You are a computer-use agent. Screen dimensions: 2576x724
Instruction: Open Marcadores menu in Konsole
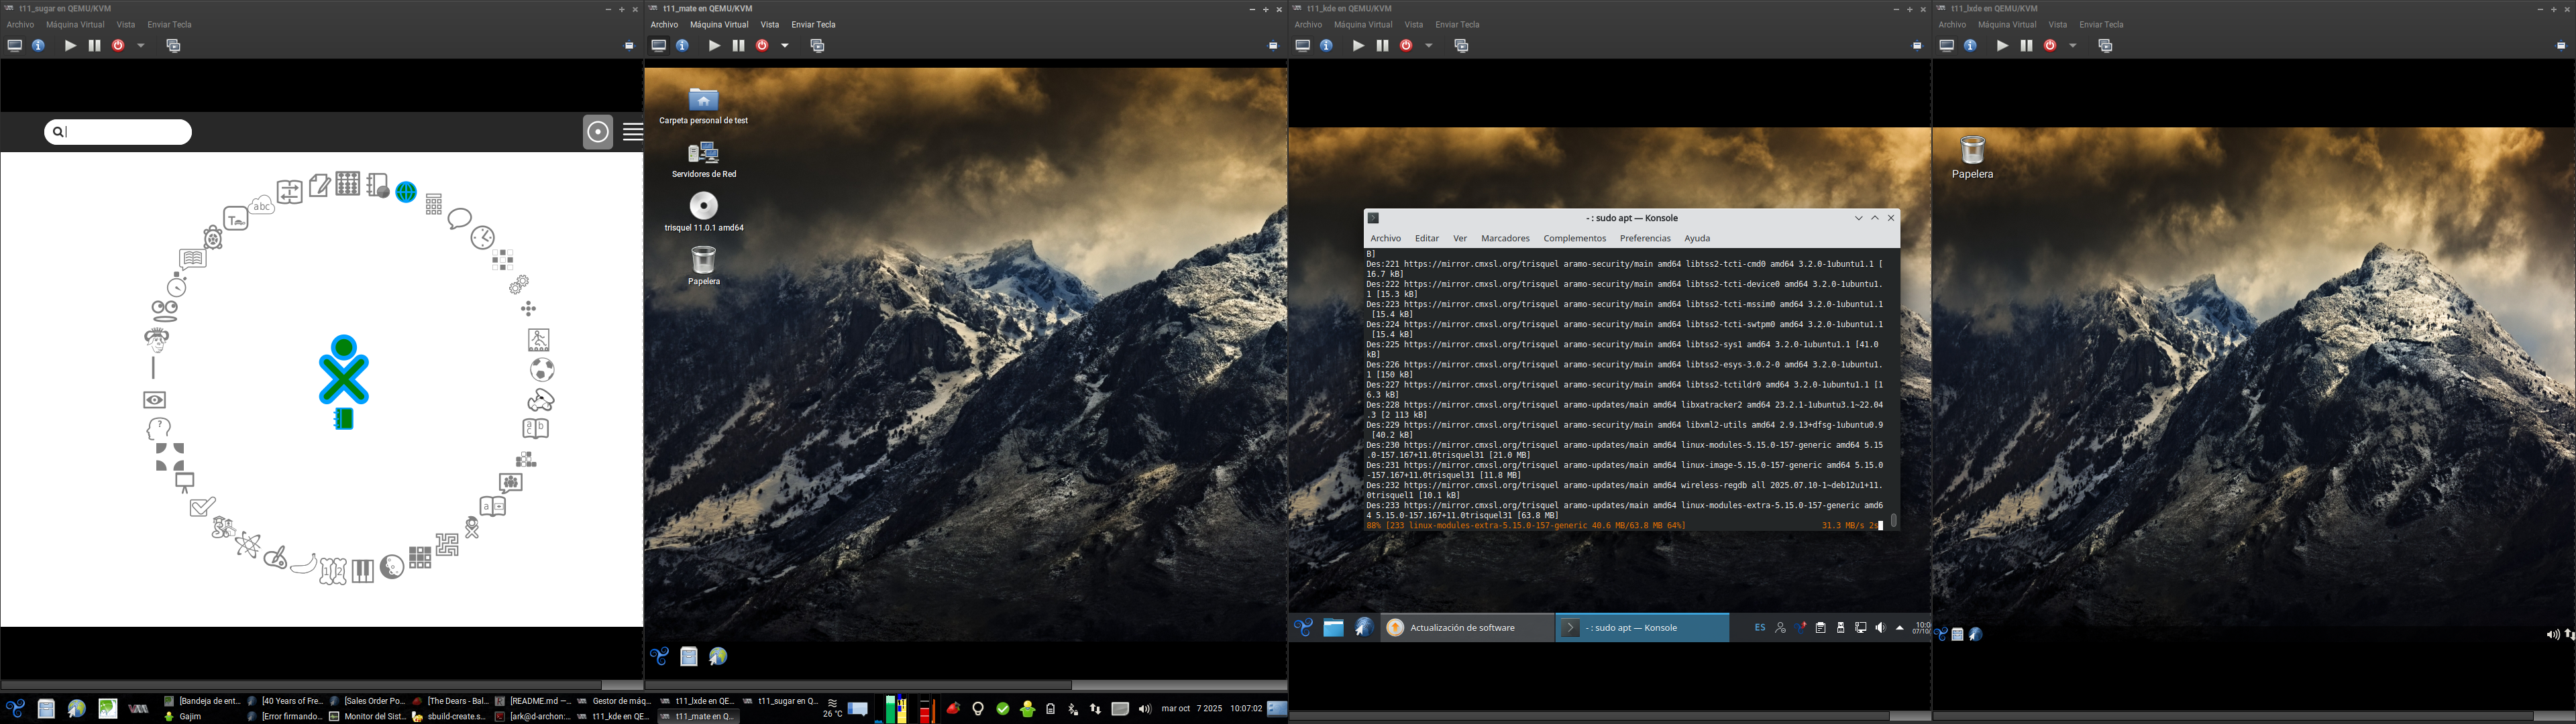point(1505,239)
